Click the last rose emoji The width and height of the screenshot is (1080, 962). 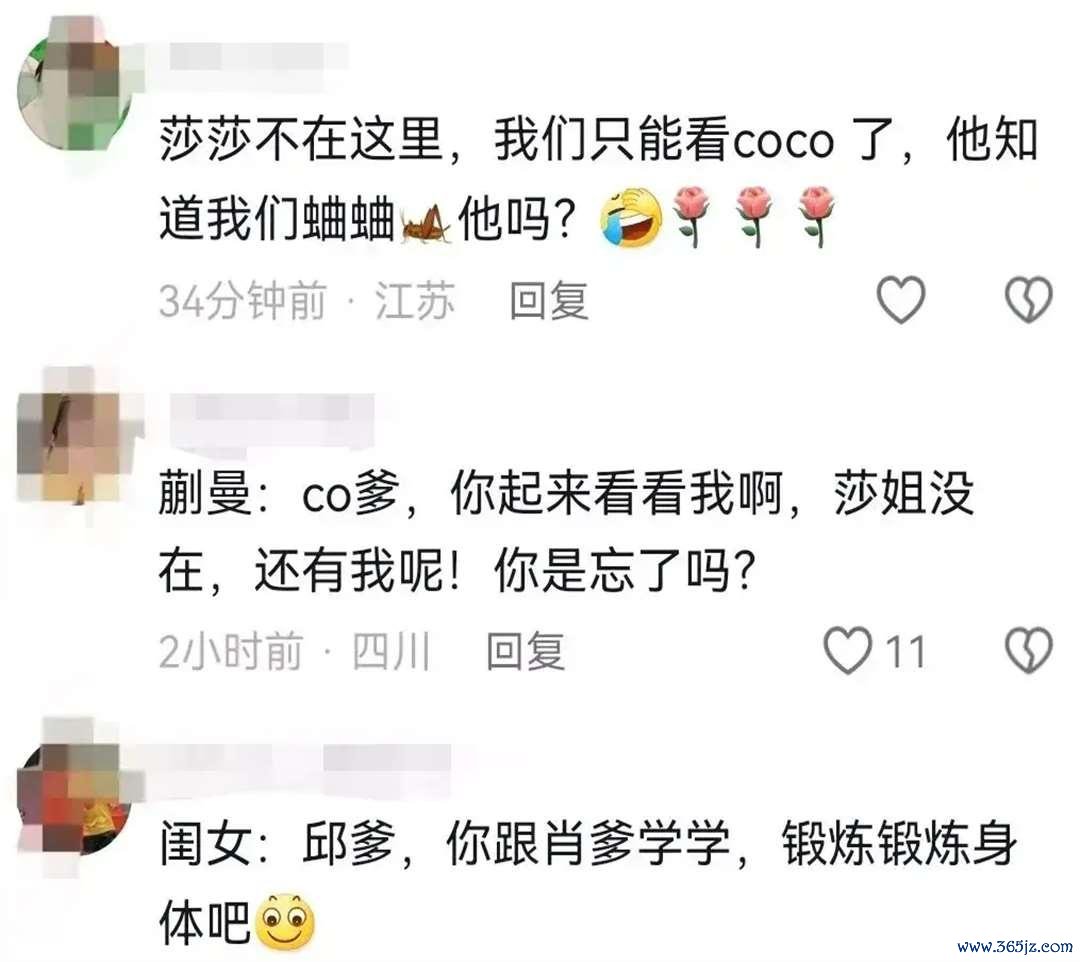(x=818, y=216)
